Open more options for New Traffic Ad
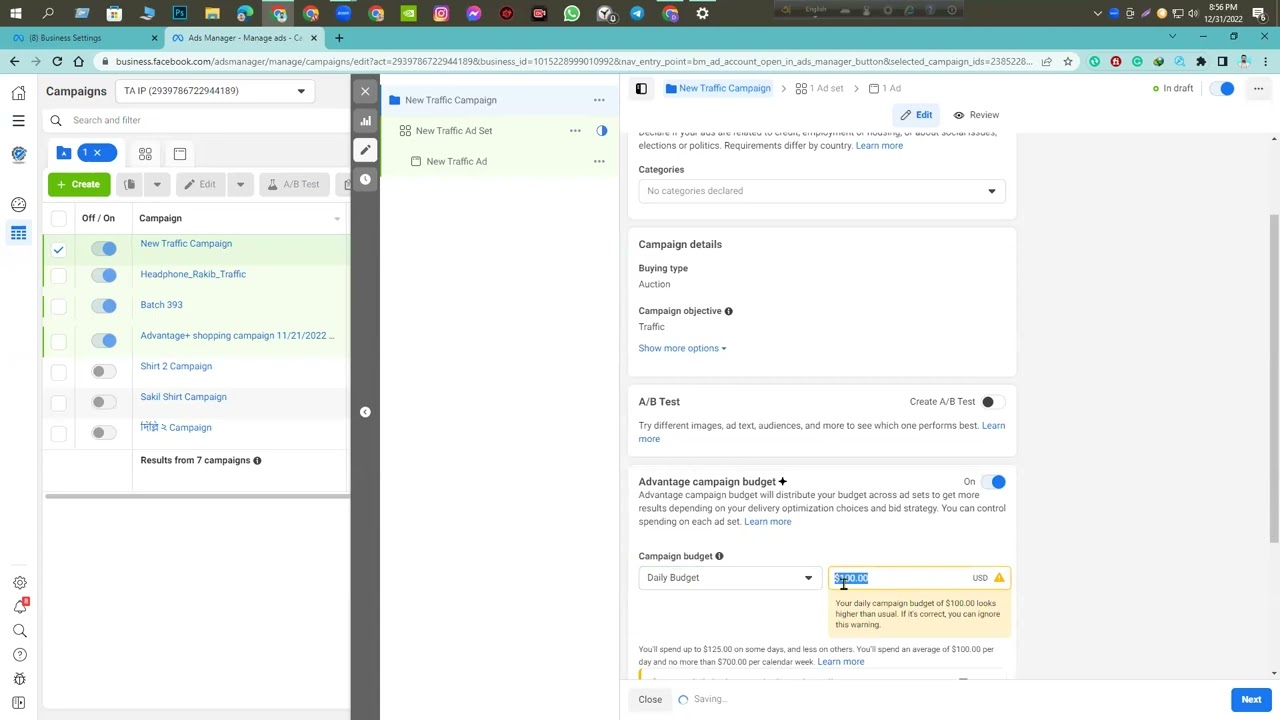1280x720 pixels. 599,161
